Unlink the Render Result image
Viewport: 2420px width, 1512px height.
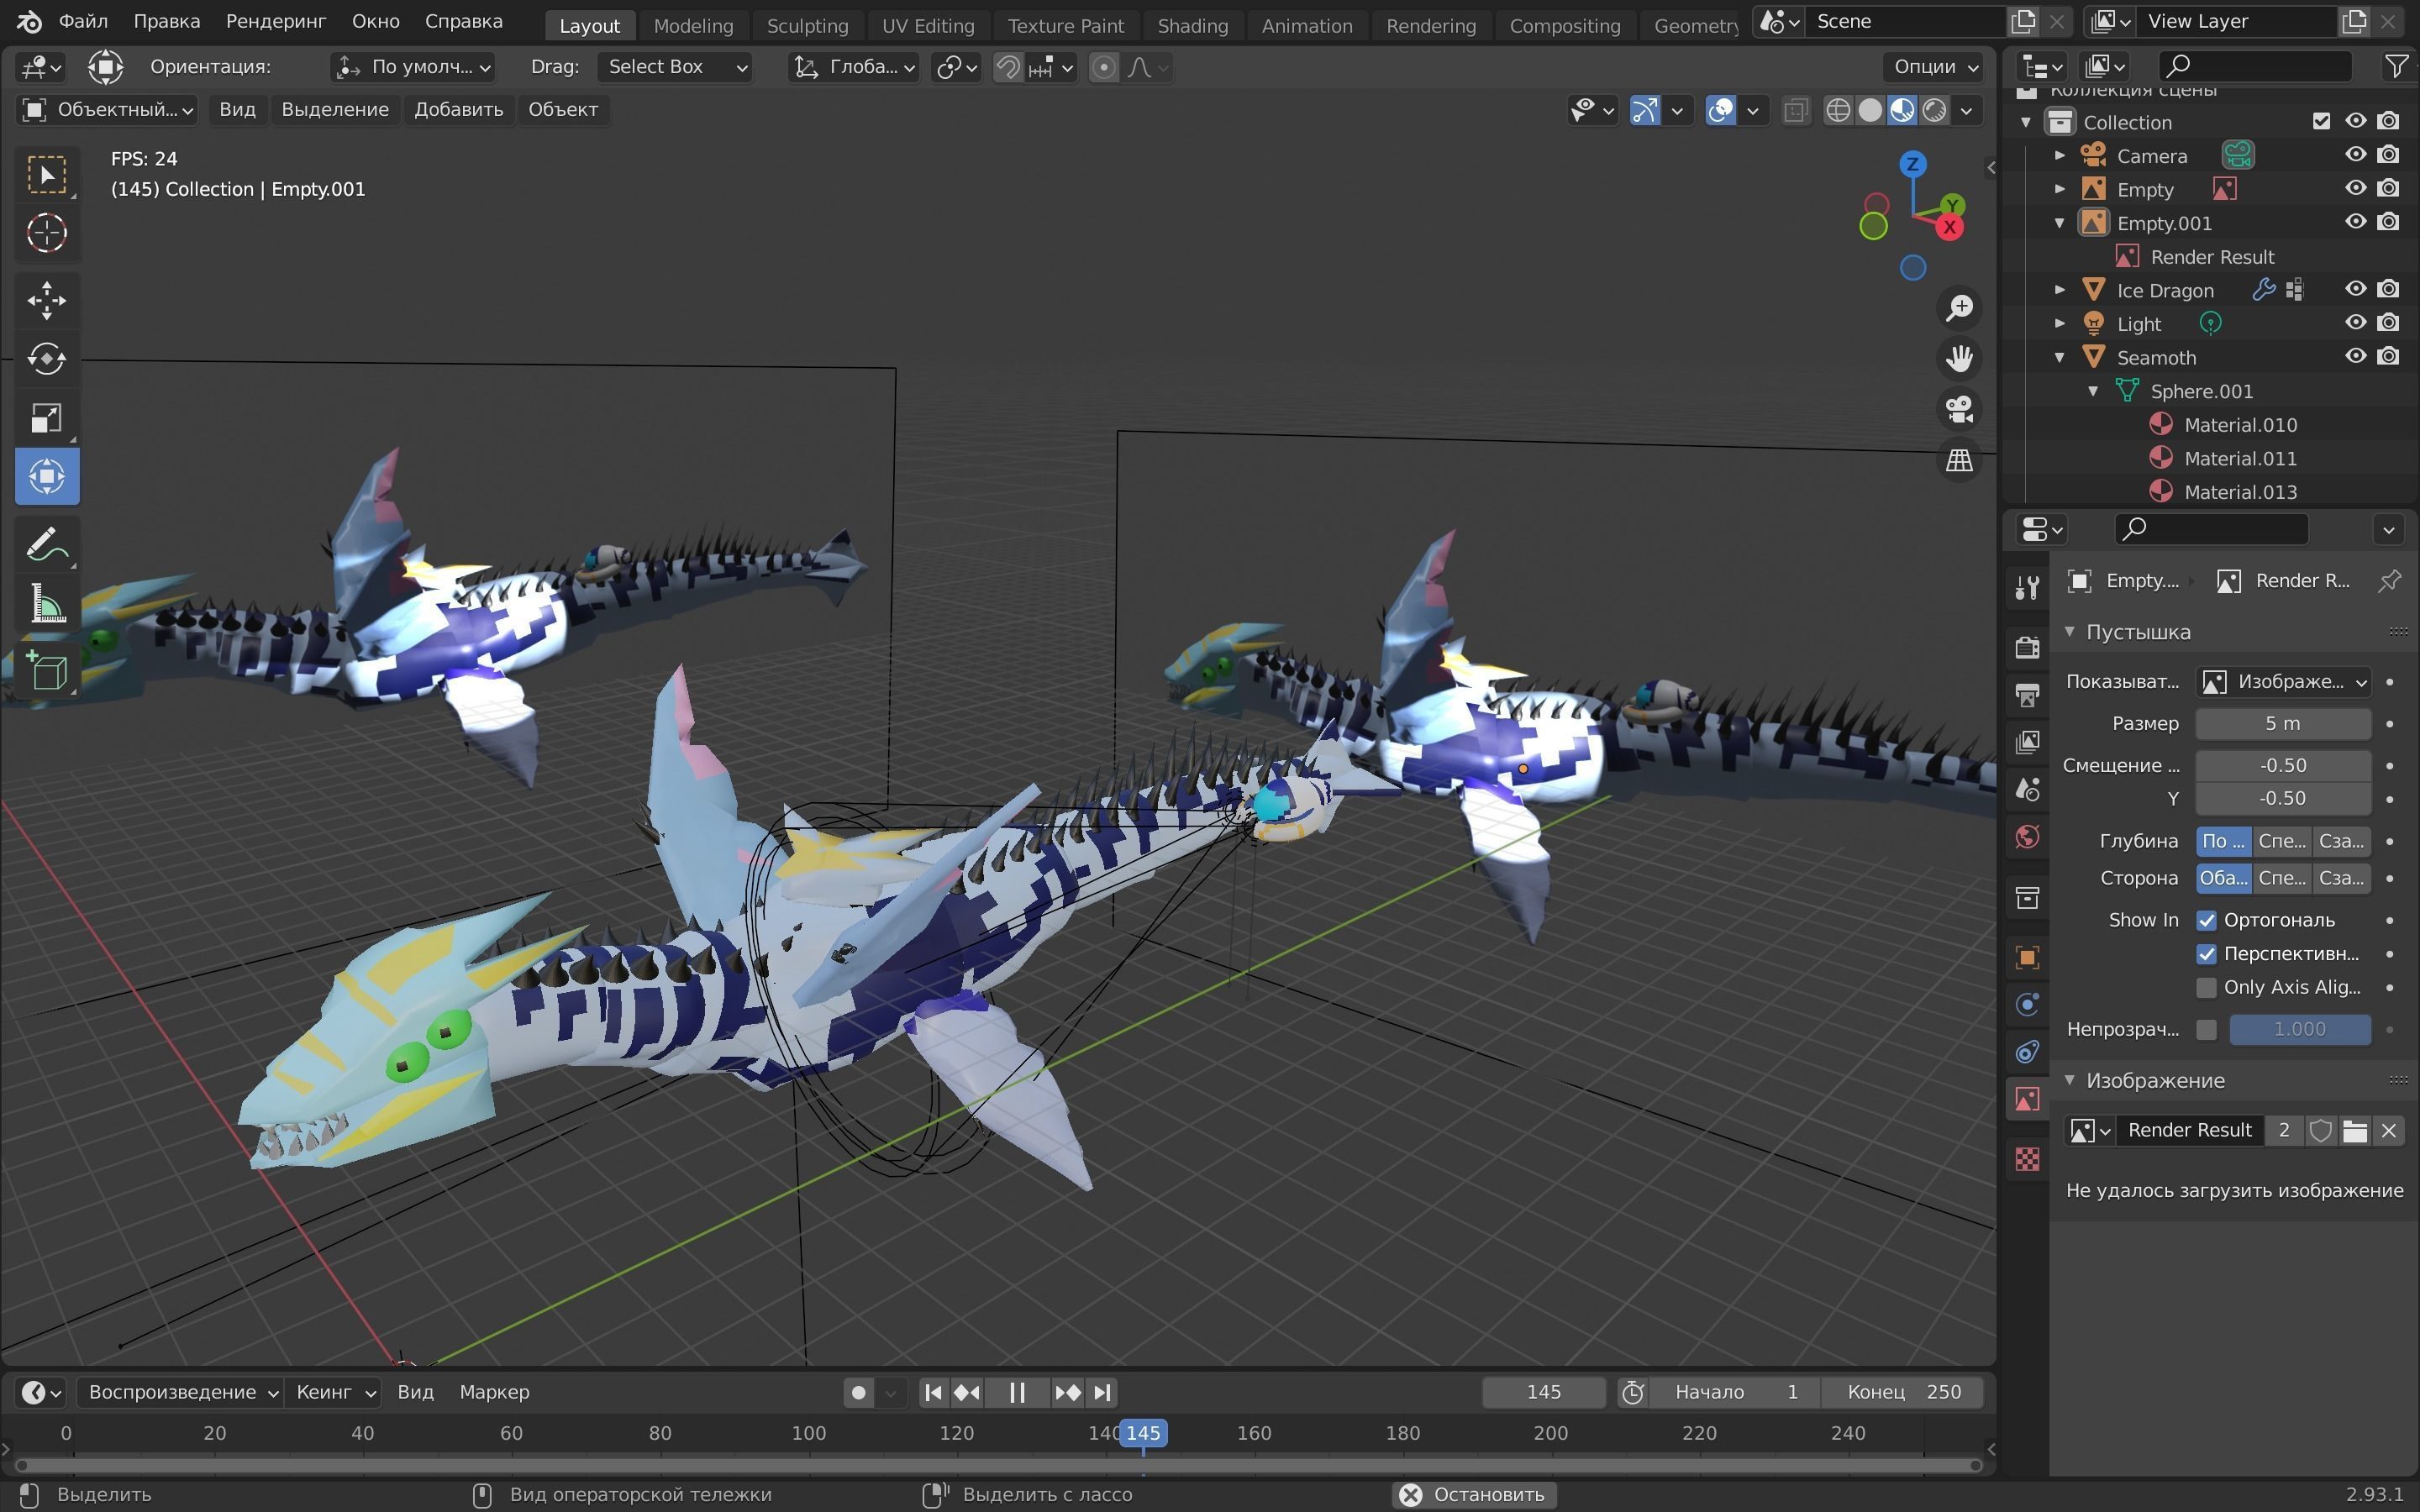(2388, 1131)
